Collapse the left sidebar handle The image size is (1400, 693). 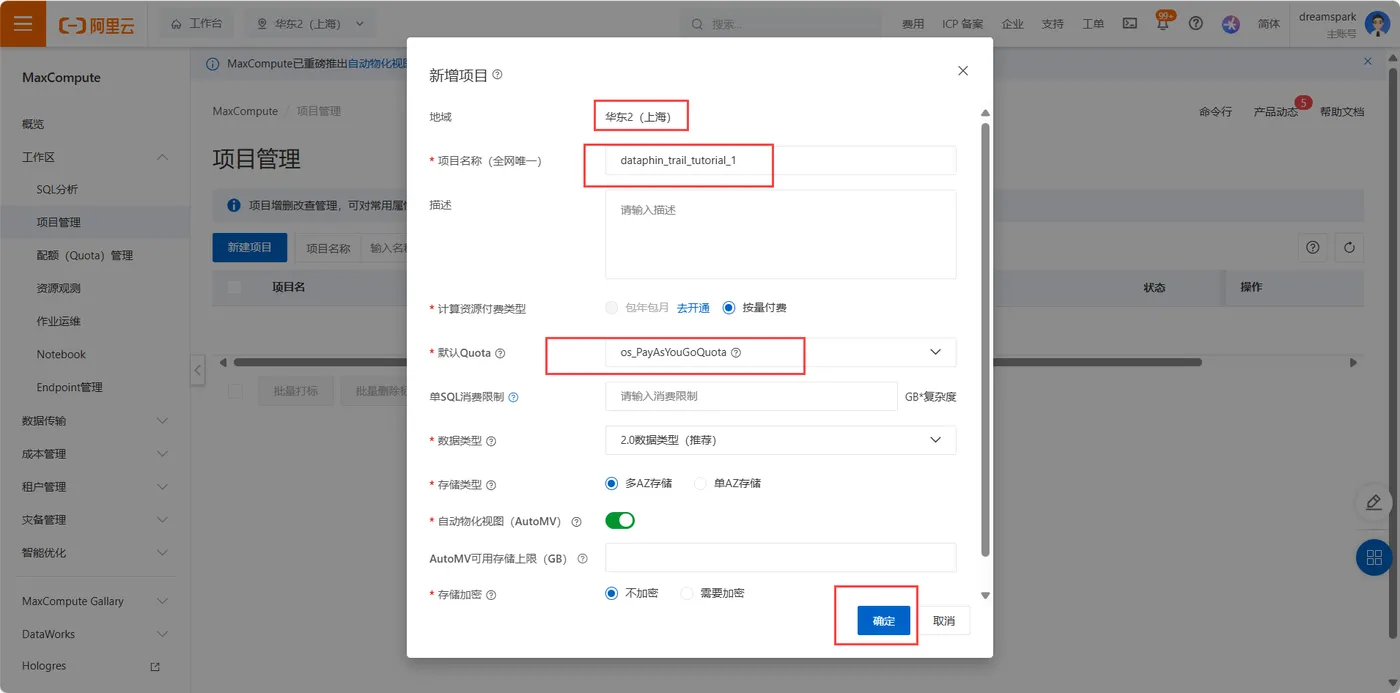point(198,370)
